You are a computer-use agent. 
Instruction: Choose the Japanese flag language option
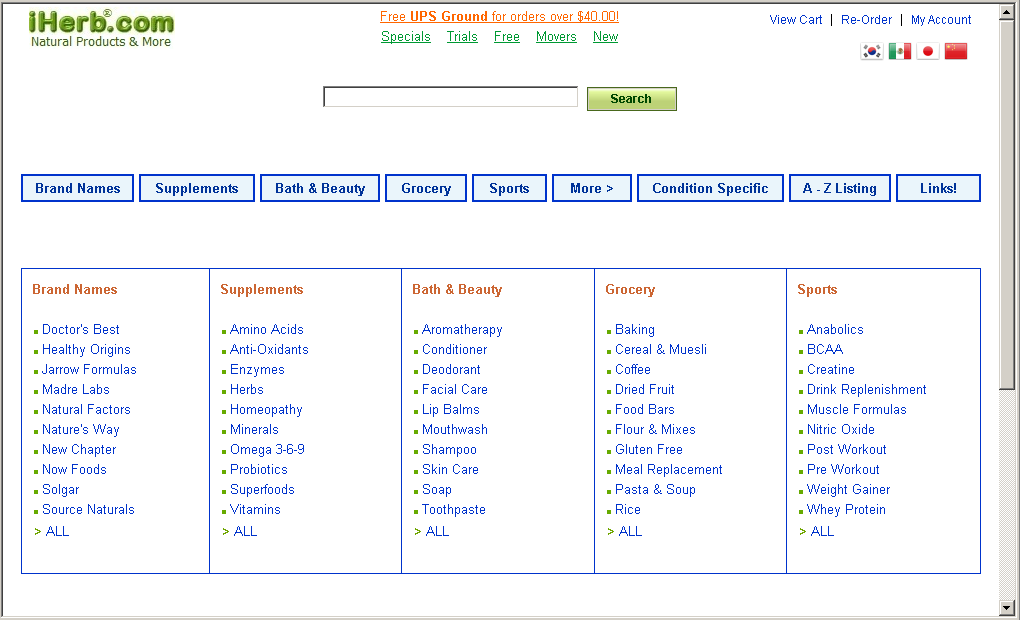pos(928,51)
